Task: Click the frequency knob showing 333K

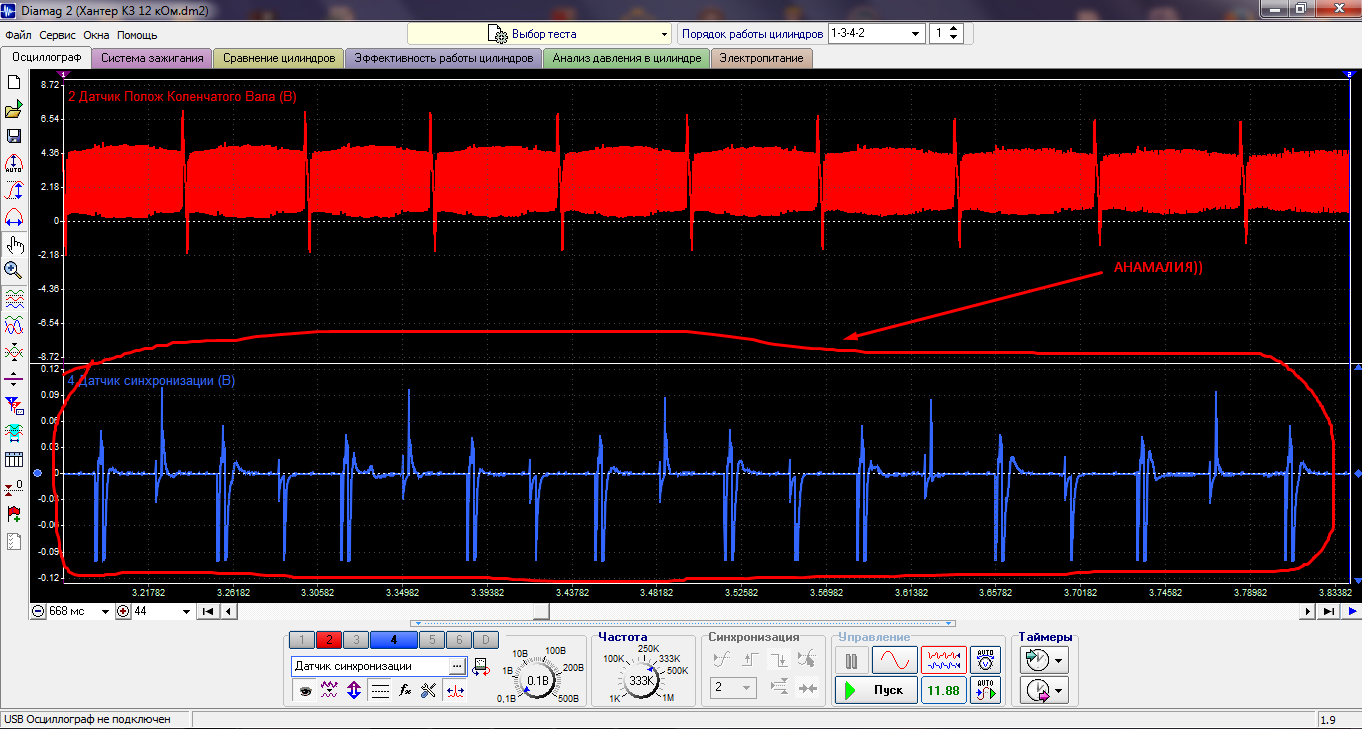Action: tap(641, 680)
